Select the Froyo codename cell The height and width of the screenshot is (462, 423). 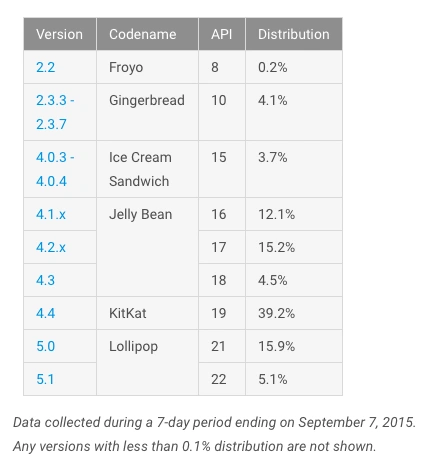point(147,67)
